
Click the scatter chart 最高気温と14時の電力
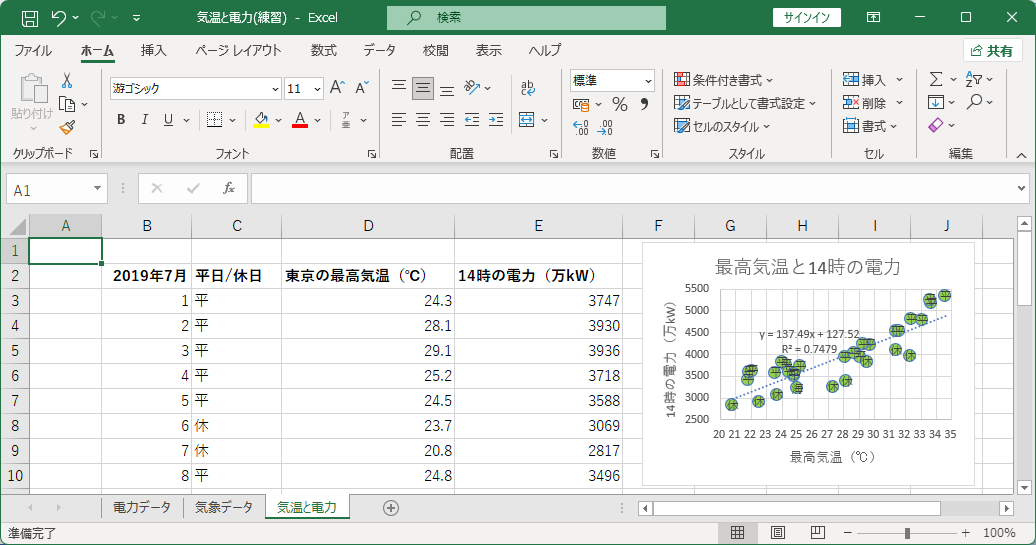tap(808, 363)
